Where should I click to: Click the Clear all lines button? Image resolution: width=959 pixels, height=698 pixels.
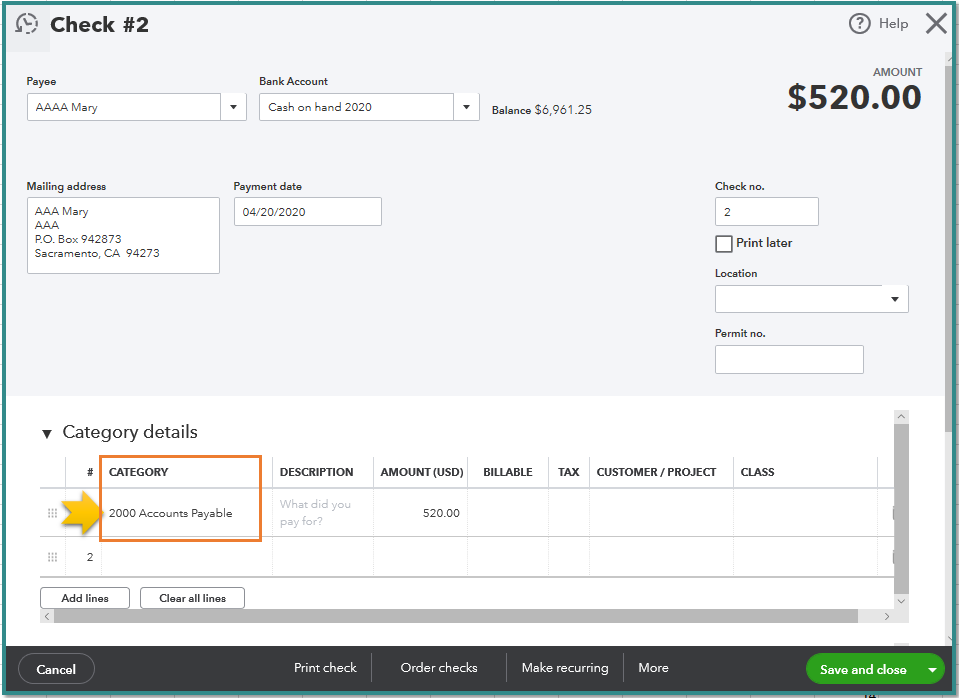pyautogui.click(x=192, y=598)
